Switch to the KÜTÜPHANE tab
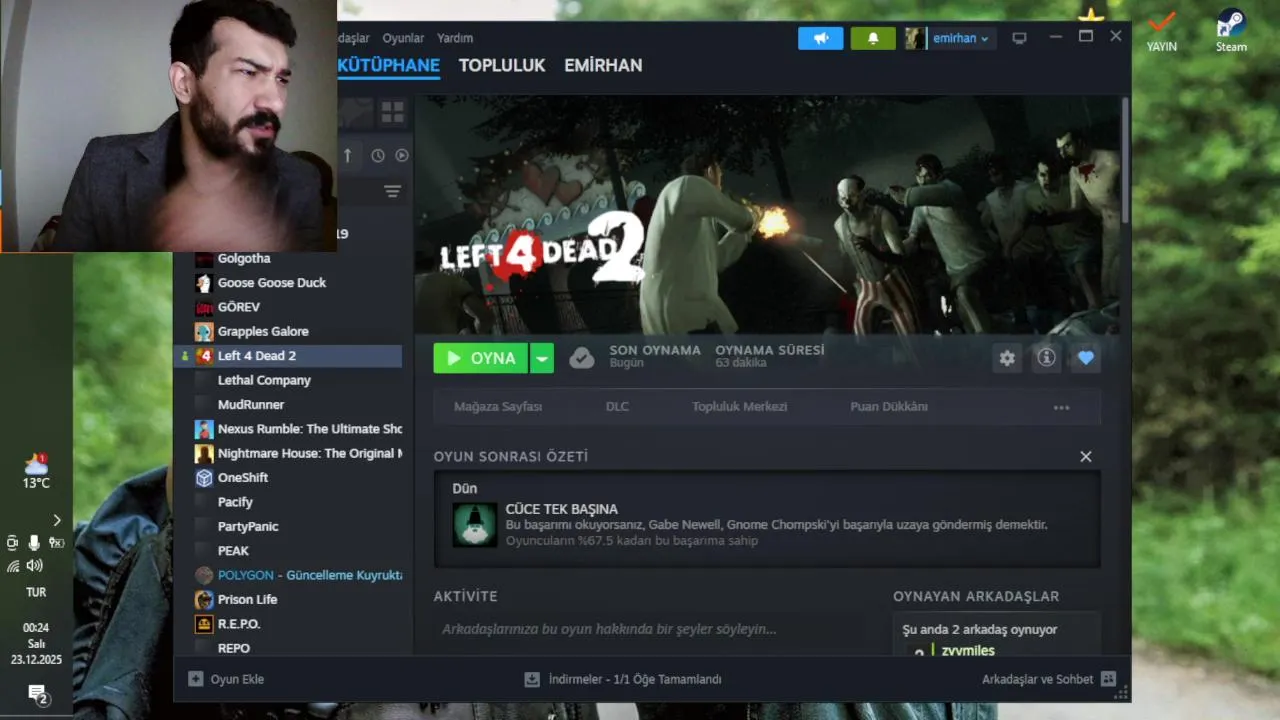1280x720 pixels. (x=389, y=65)
